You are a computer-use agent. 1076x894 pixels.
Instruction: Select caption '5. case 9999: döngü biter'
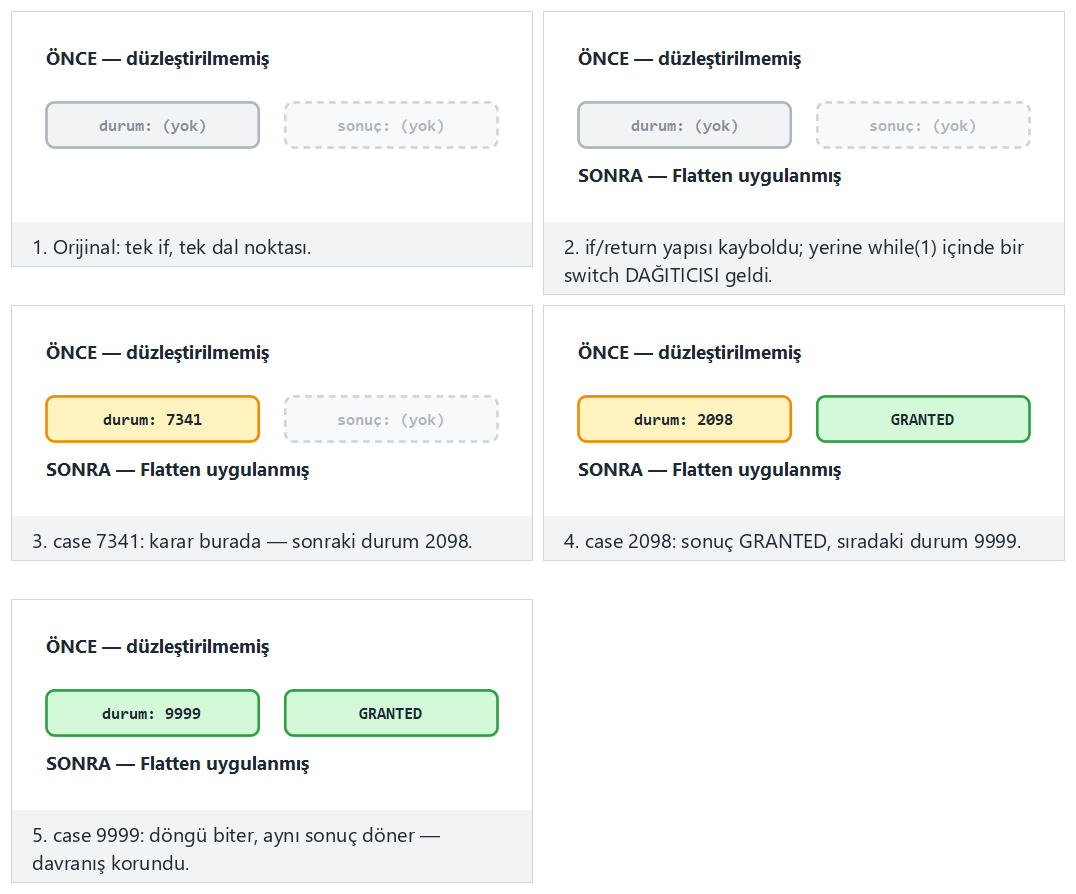click(236, 849)
